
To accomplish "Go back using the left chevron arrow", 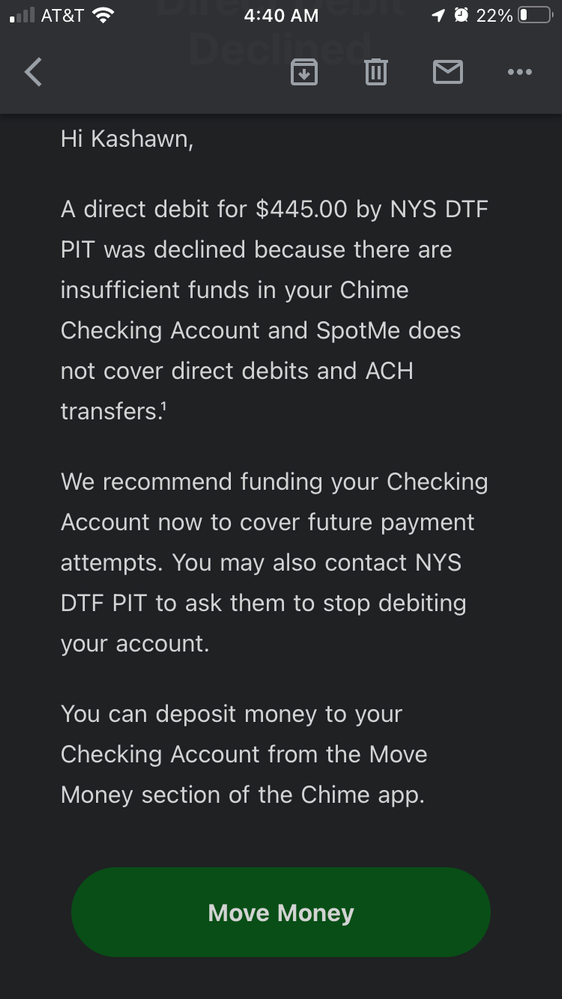I will 33,71.
